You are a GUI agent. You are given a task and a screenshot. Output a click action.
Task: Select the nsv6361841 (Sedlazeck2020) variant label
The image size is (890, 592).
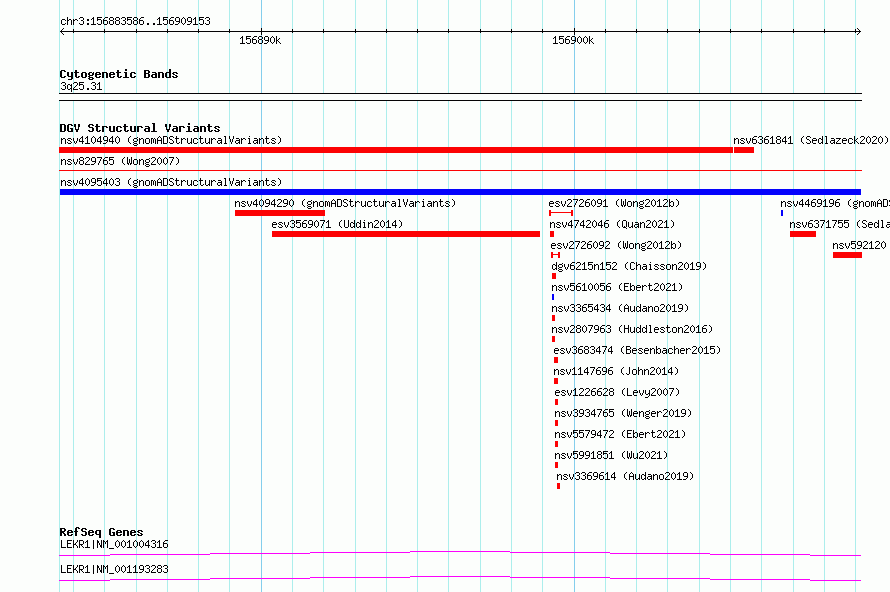[x=811, y=140]
